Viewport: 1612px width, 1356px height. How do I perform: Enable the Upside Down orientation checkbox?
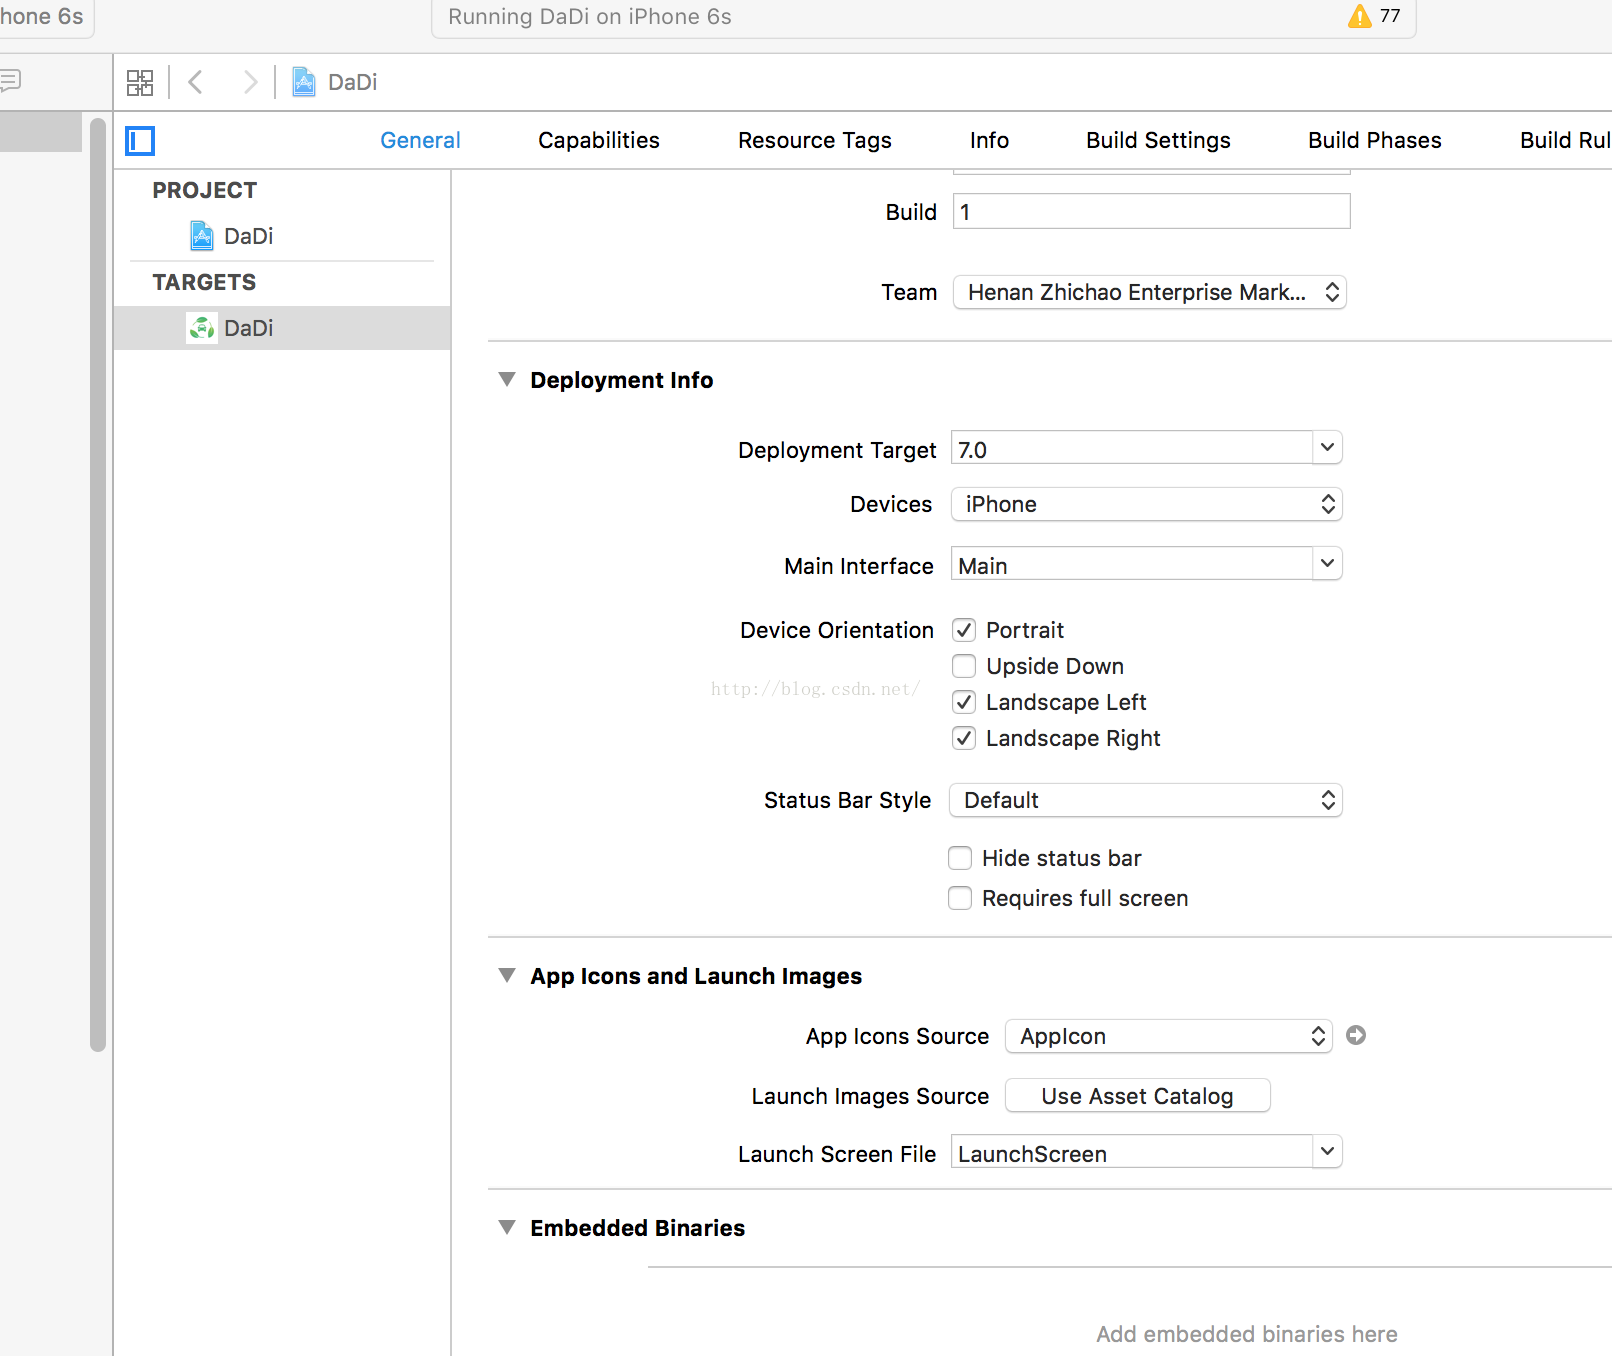[964, 666]
